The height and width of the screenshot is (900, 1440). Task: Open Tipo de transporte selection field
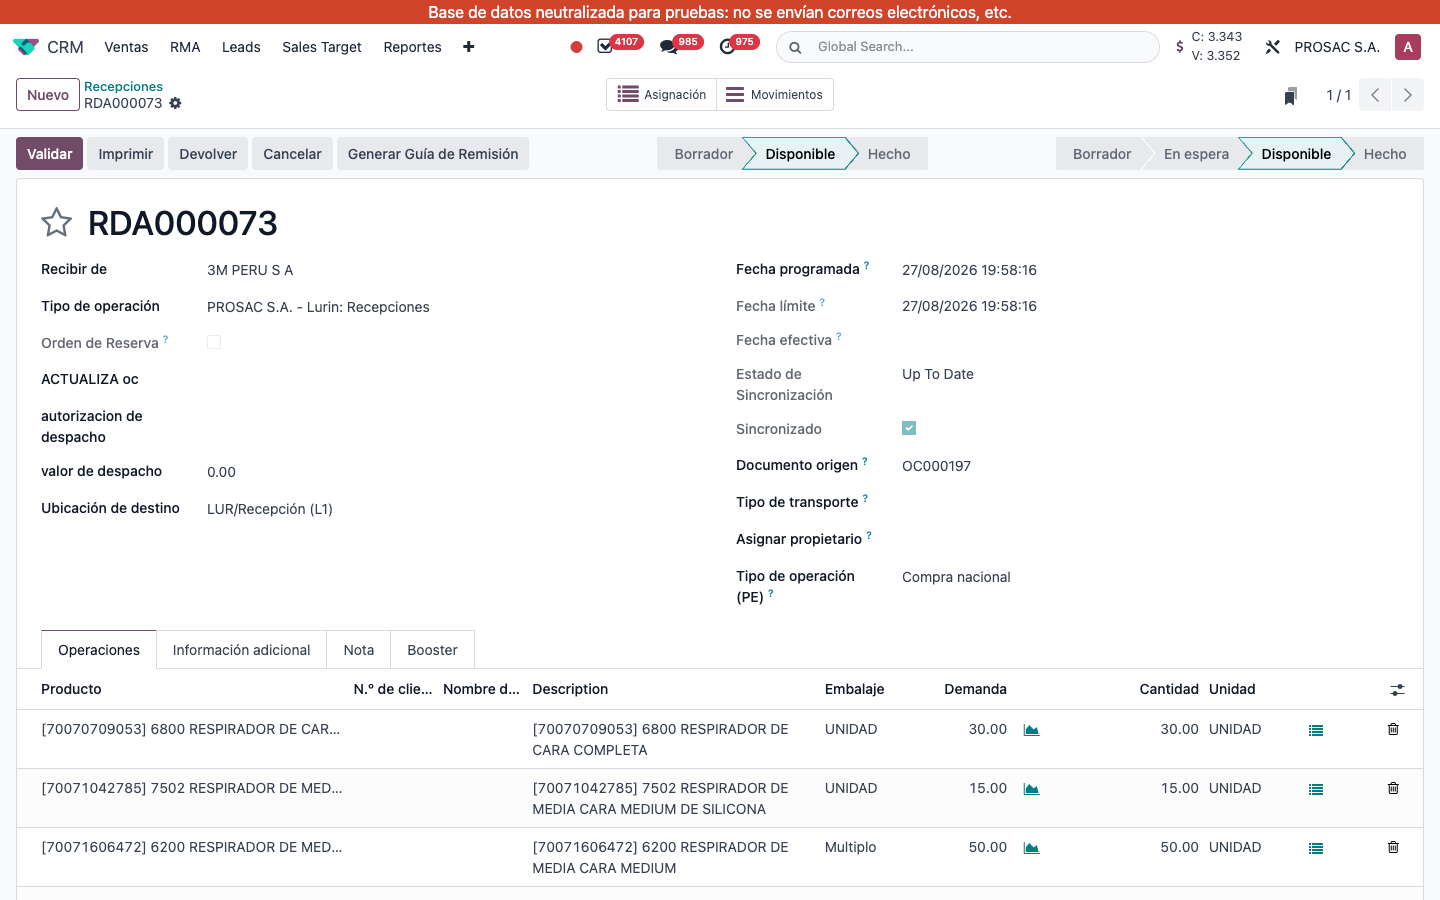pyautogui.click(x=1150, y=502)
